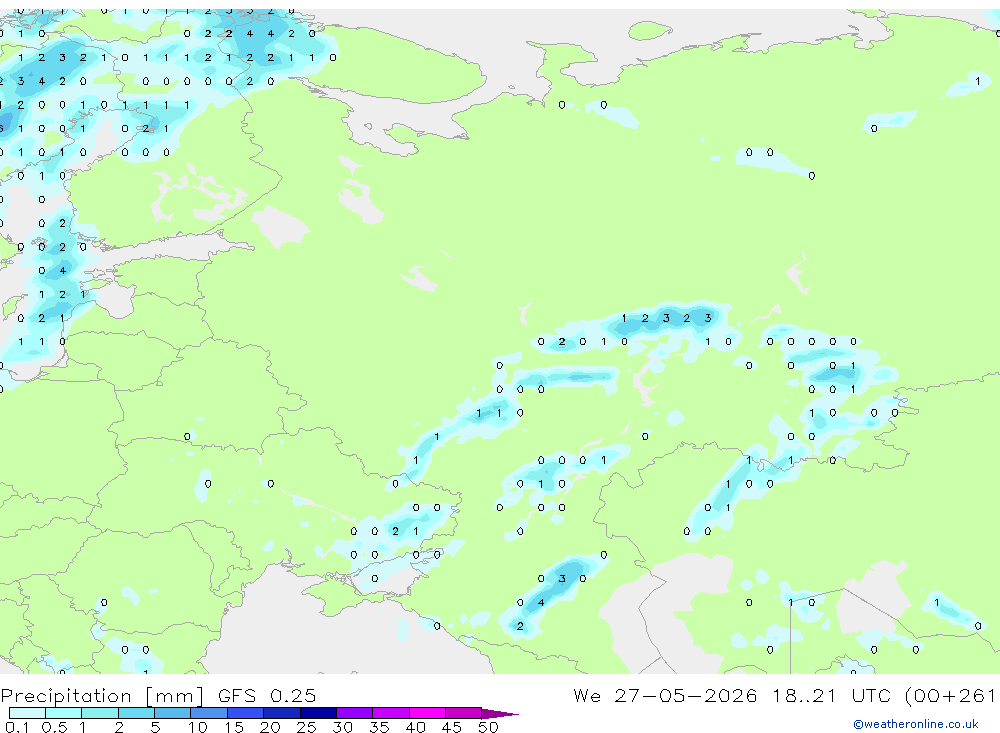Click the 1–2 mm legend swatch
Image resolution: width=1000 pixels, height=733 pixels.
[100, 713]
